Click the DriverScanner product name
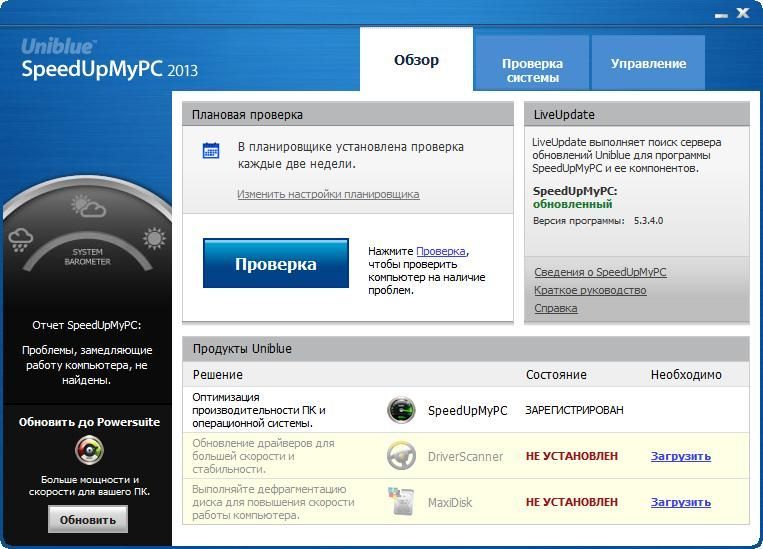This screenshot has width=763, height=549. [465, 457]
